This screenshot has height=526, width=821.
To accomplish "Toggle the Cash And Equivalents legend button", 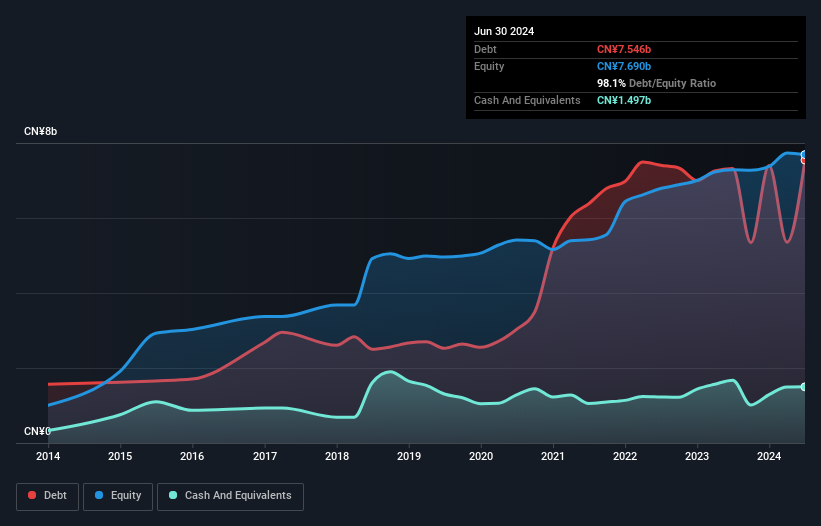I will [x=230, y=496].
